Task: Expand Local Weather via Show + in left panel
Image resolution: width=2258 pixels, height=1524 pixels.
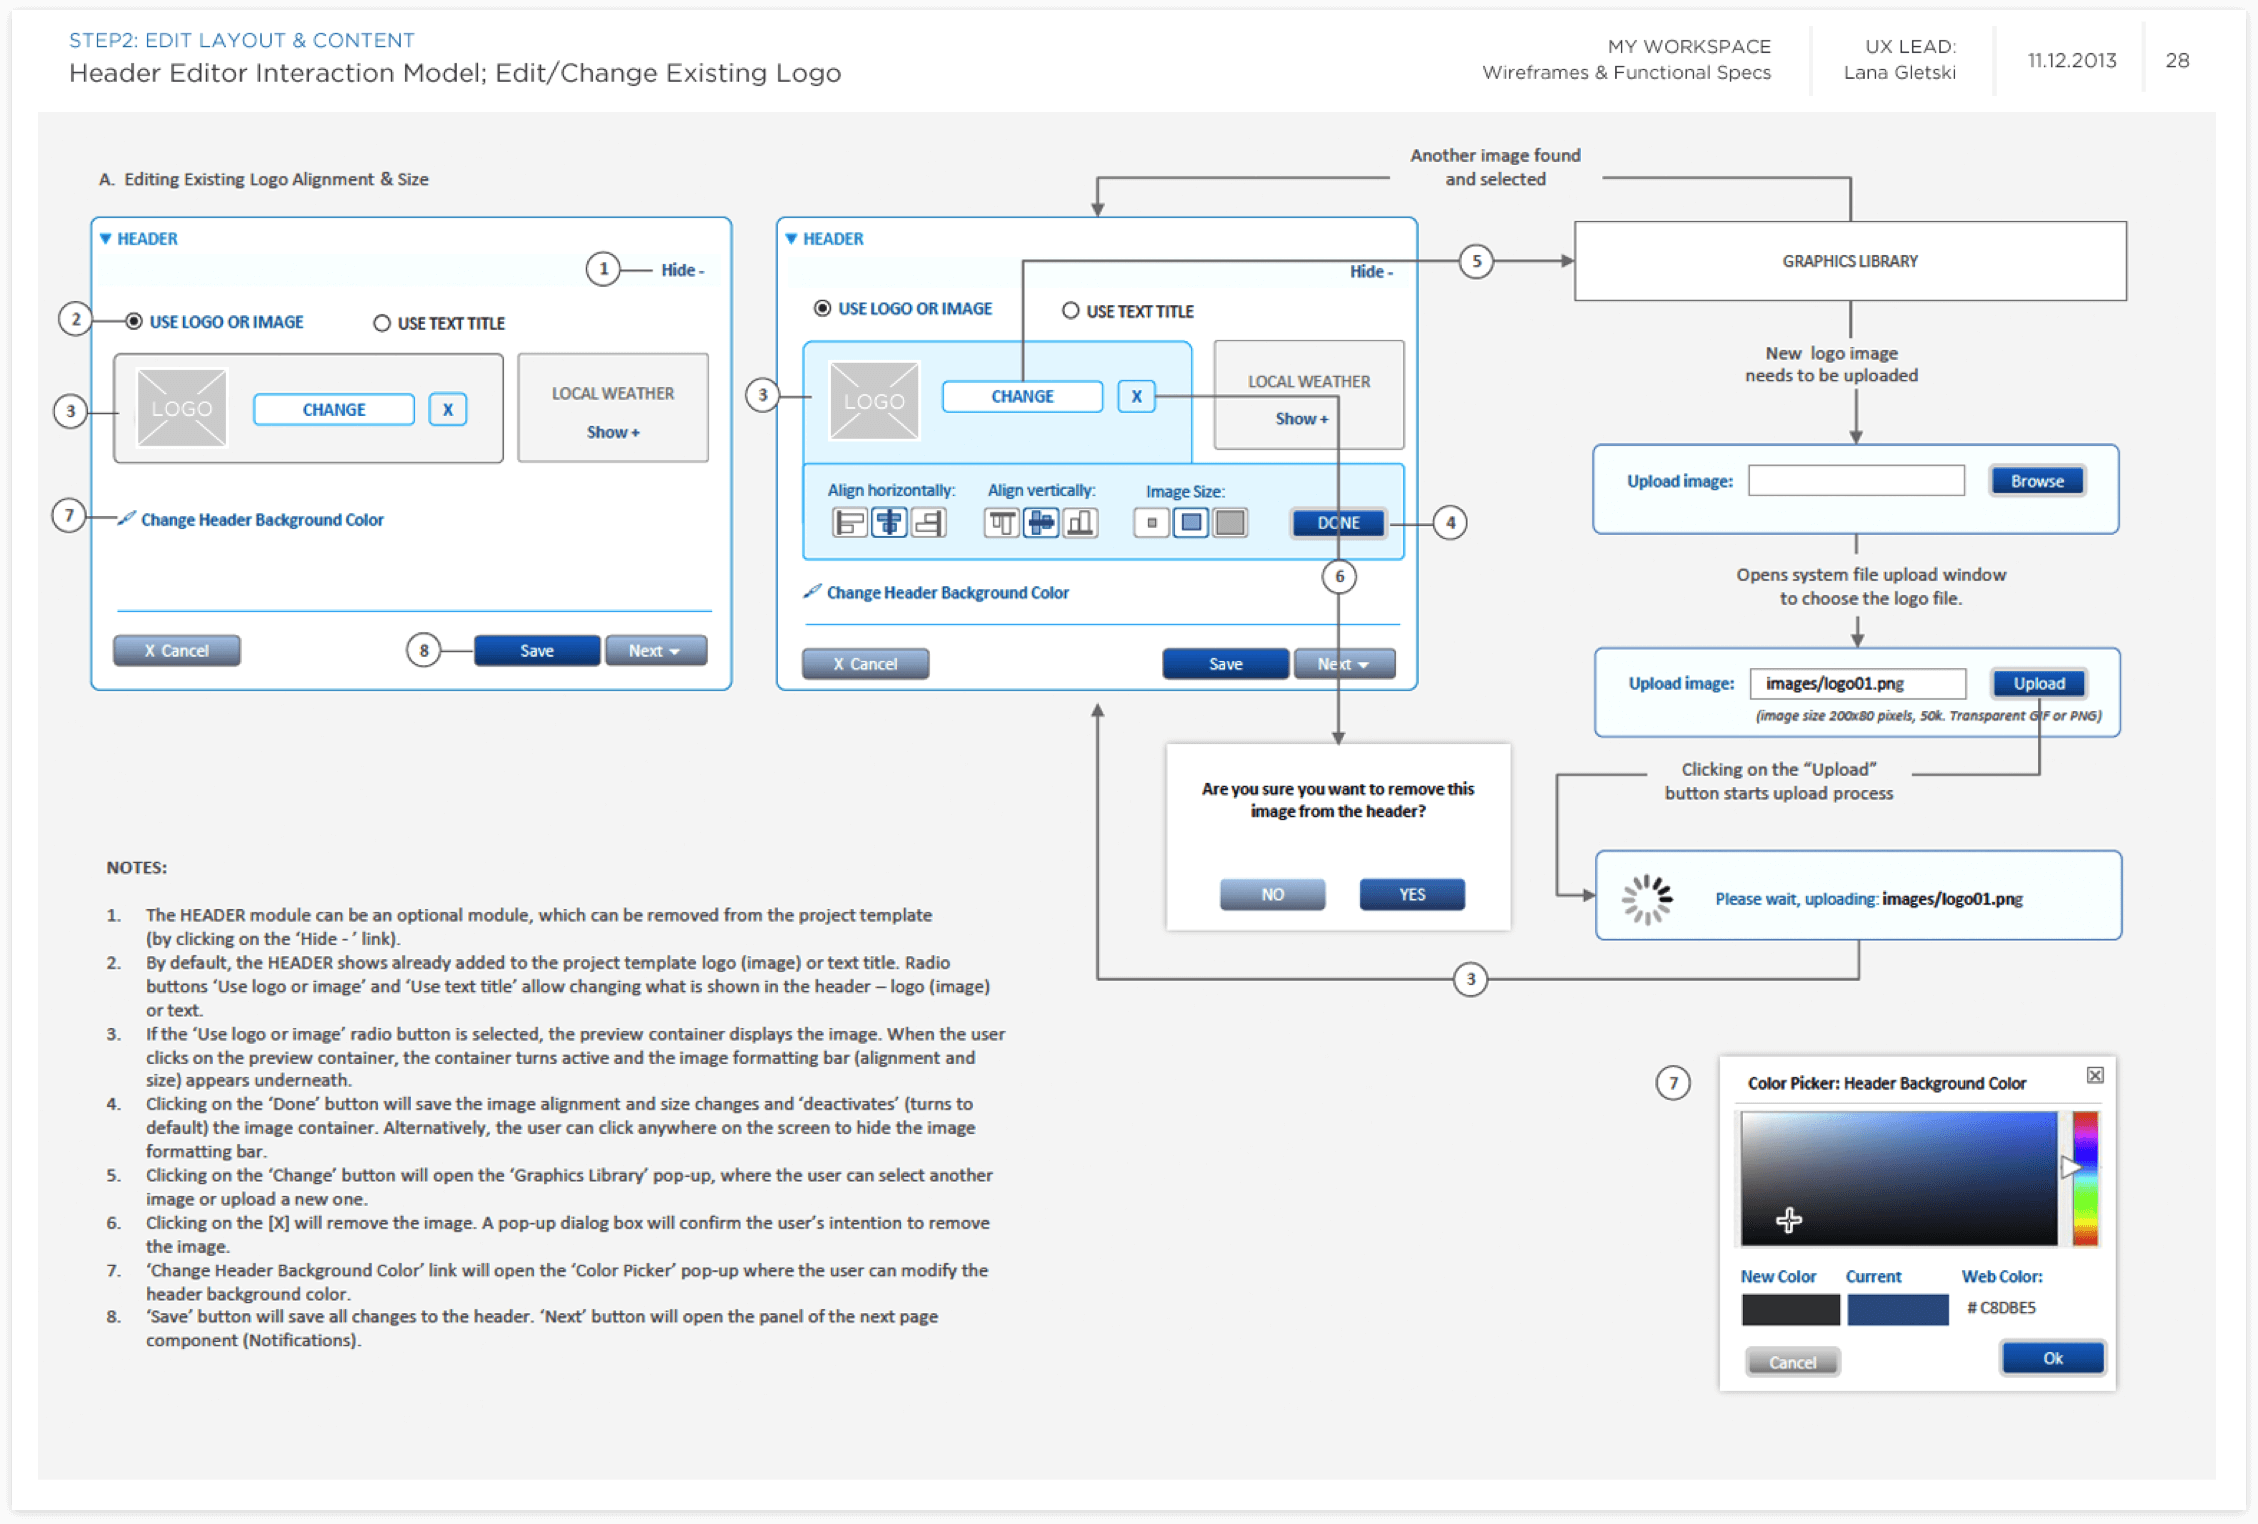Action: [613, 432]
